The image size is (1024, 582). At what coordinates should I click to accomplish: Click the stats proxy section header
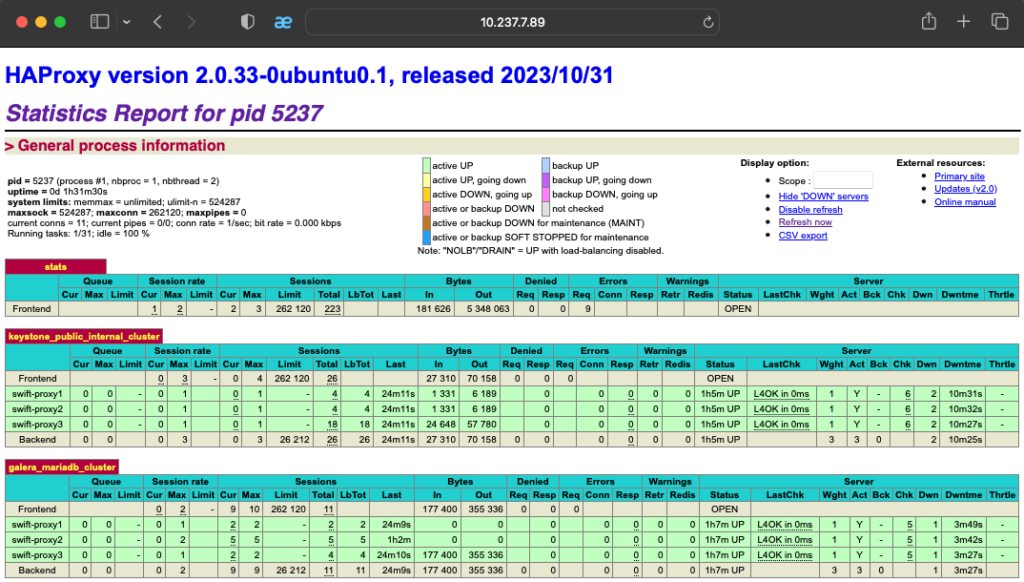(x=56, y=267)
